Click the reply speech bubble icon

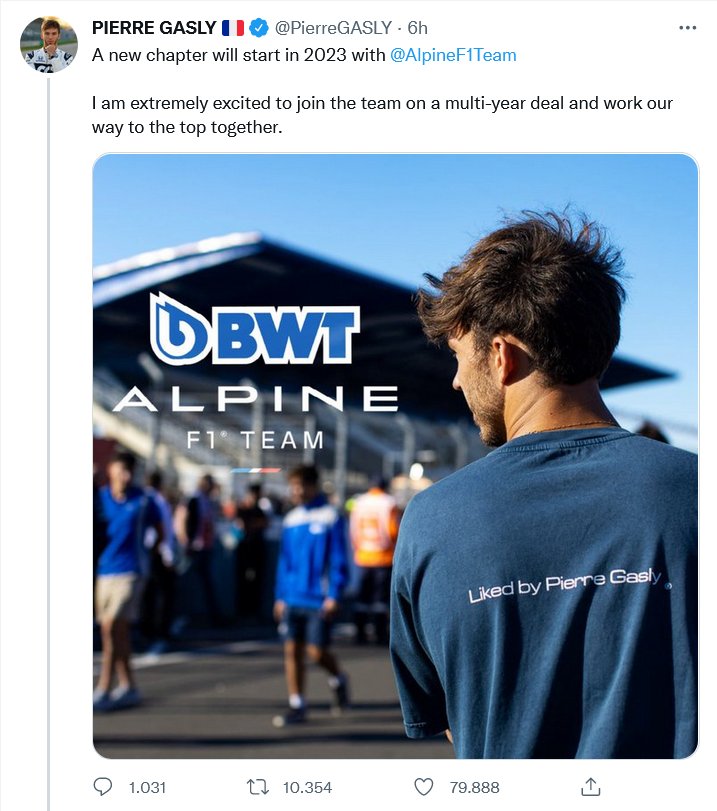click(102, 787)
